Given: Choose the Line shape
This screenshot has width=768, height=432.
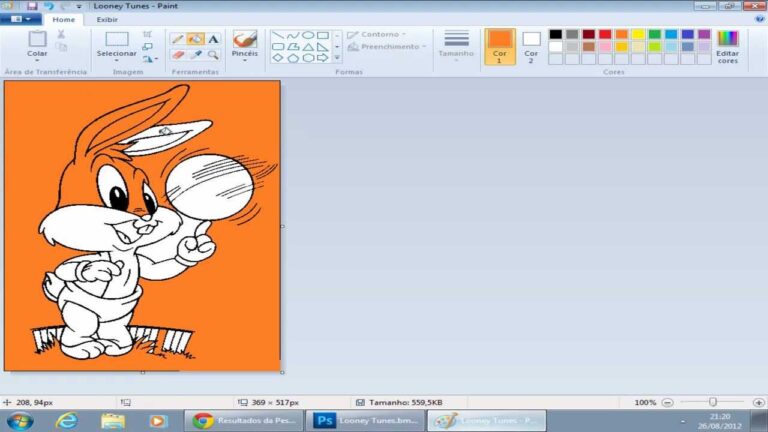Looking at the screenshot, I should point(278,35).
